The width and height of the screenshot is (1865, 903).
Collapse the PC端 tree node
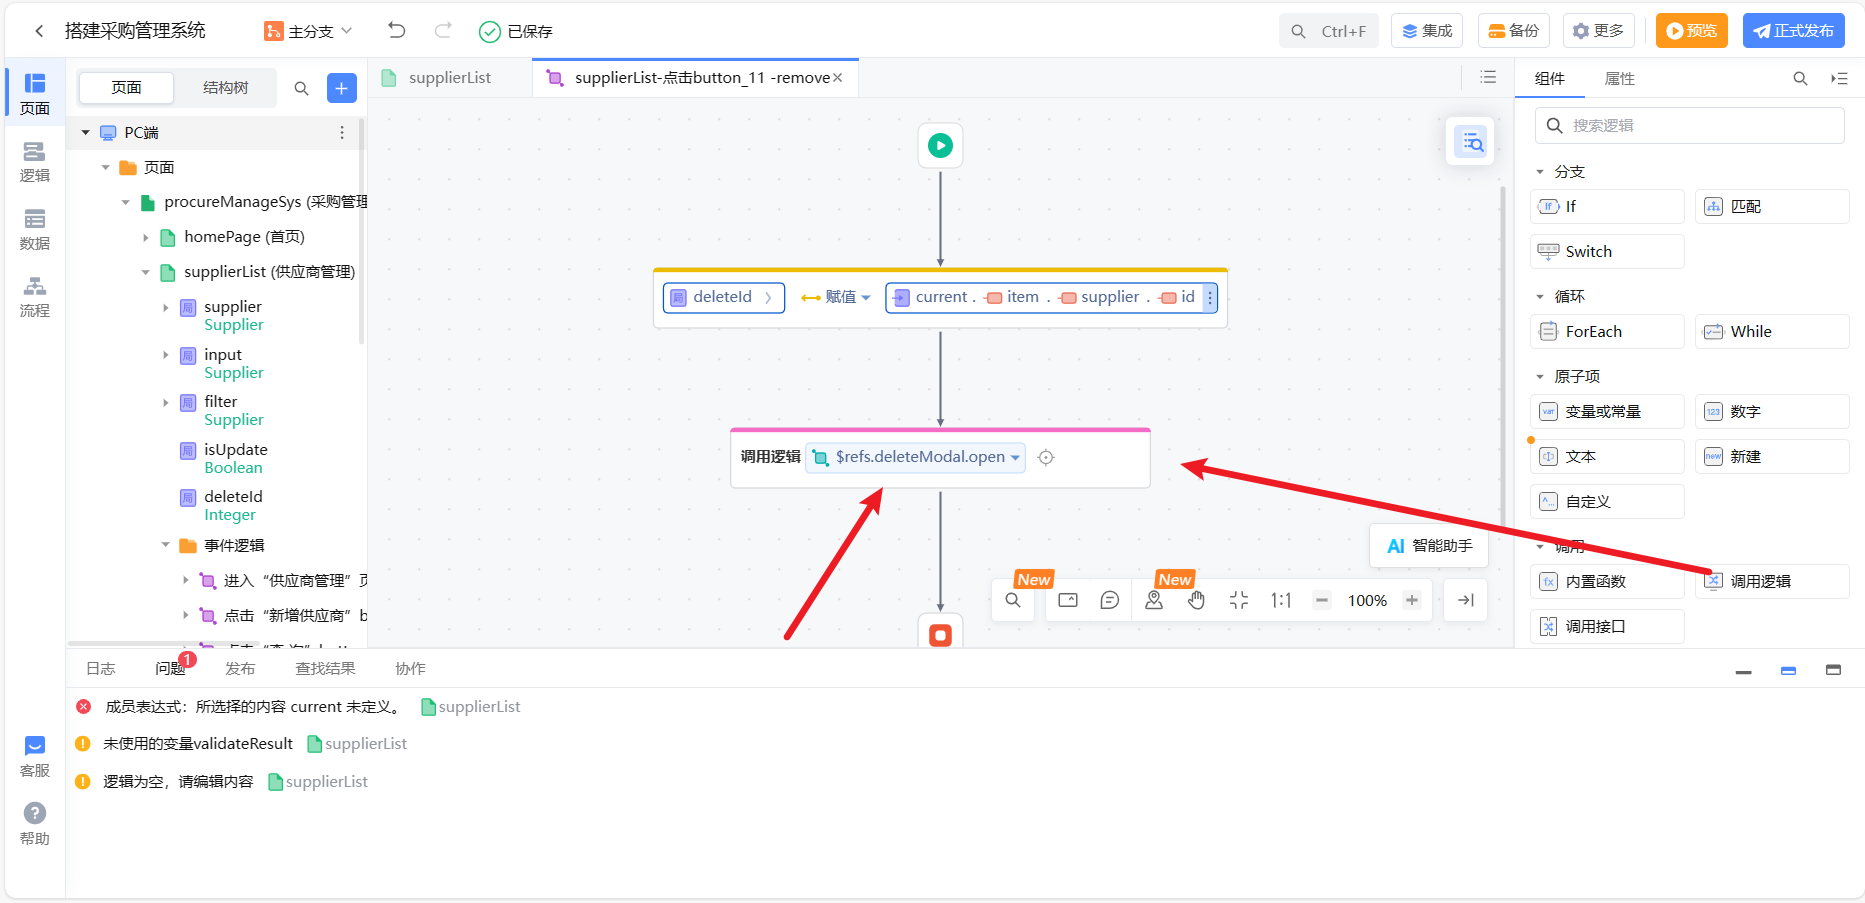point(86,132)
